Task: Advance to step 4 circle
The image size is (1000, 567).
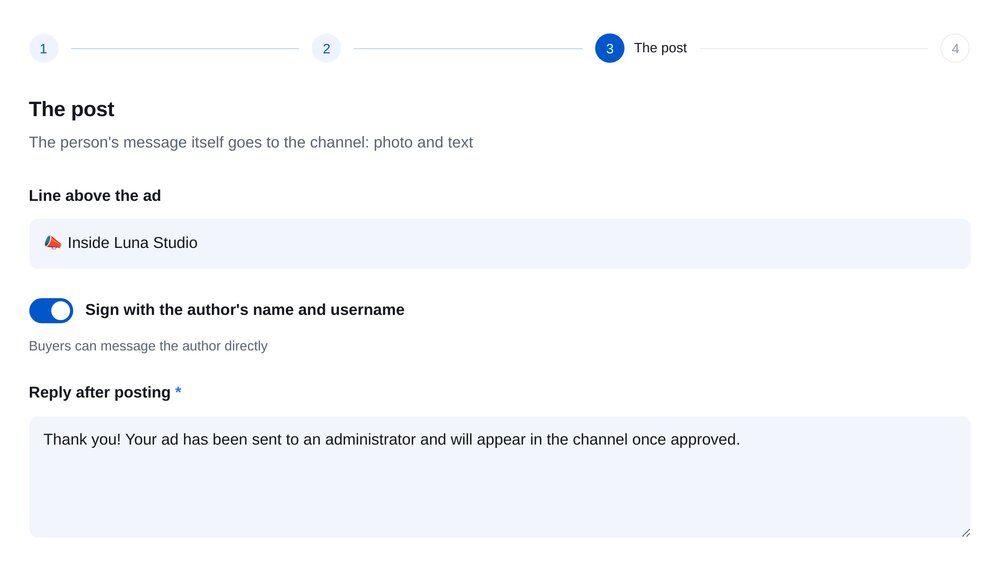Action: [x=955, y=48]
